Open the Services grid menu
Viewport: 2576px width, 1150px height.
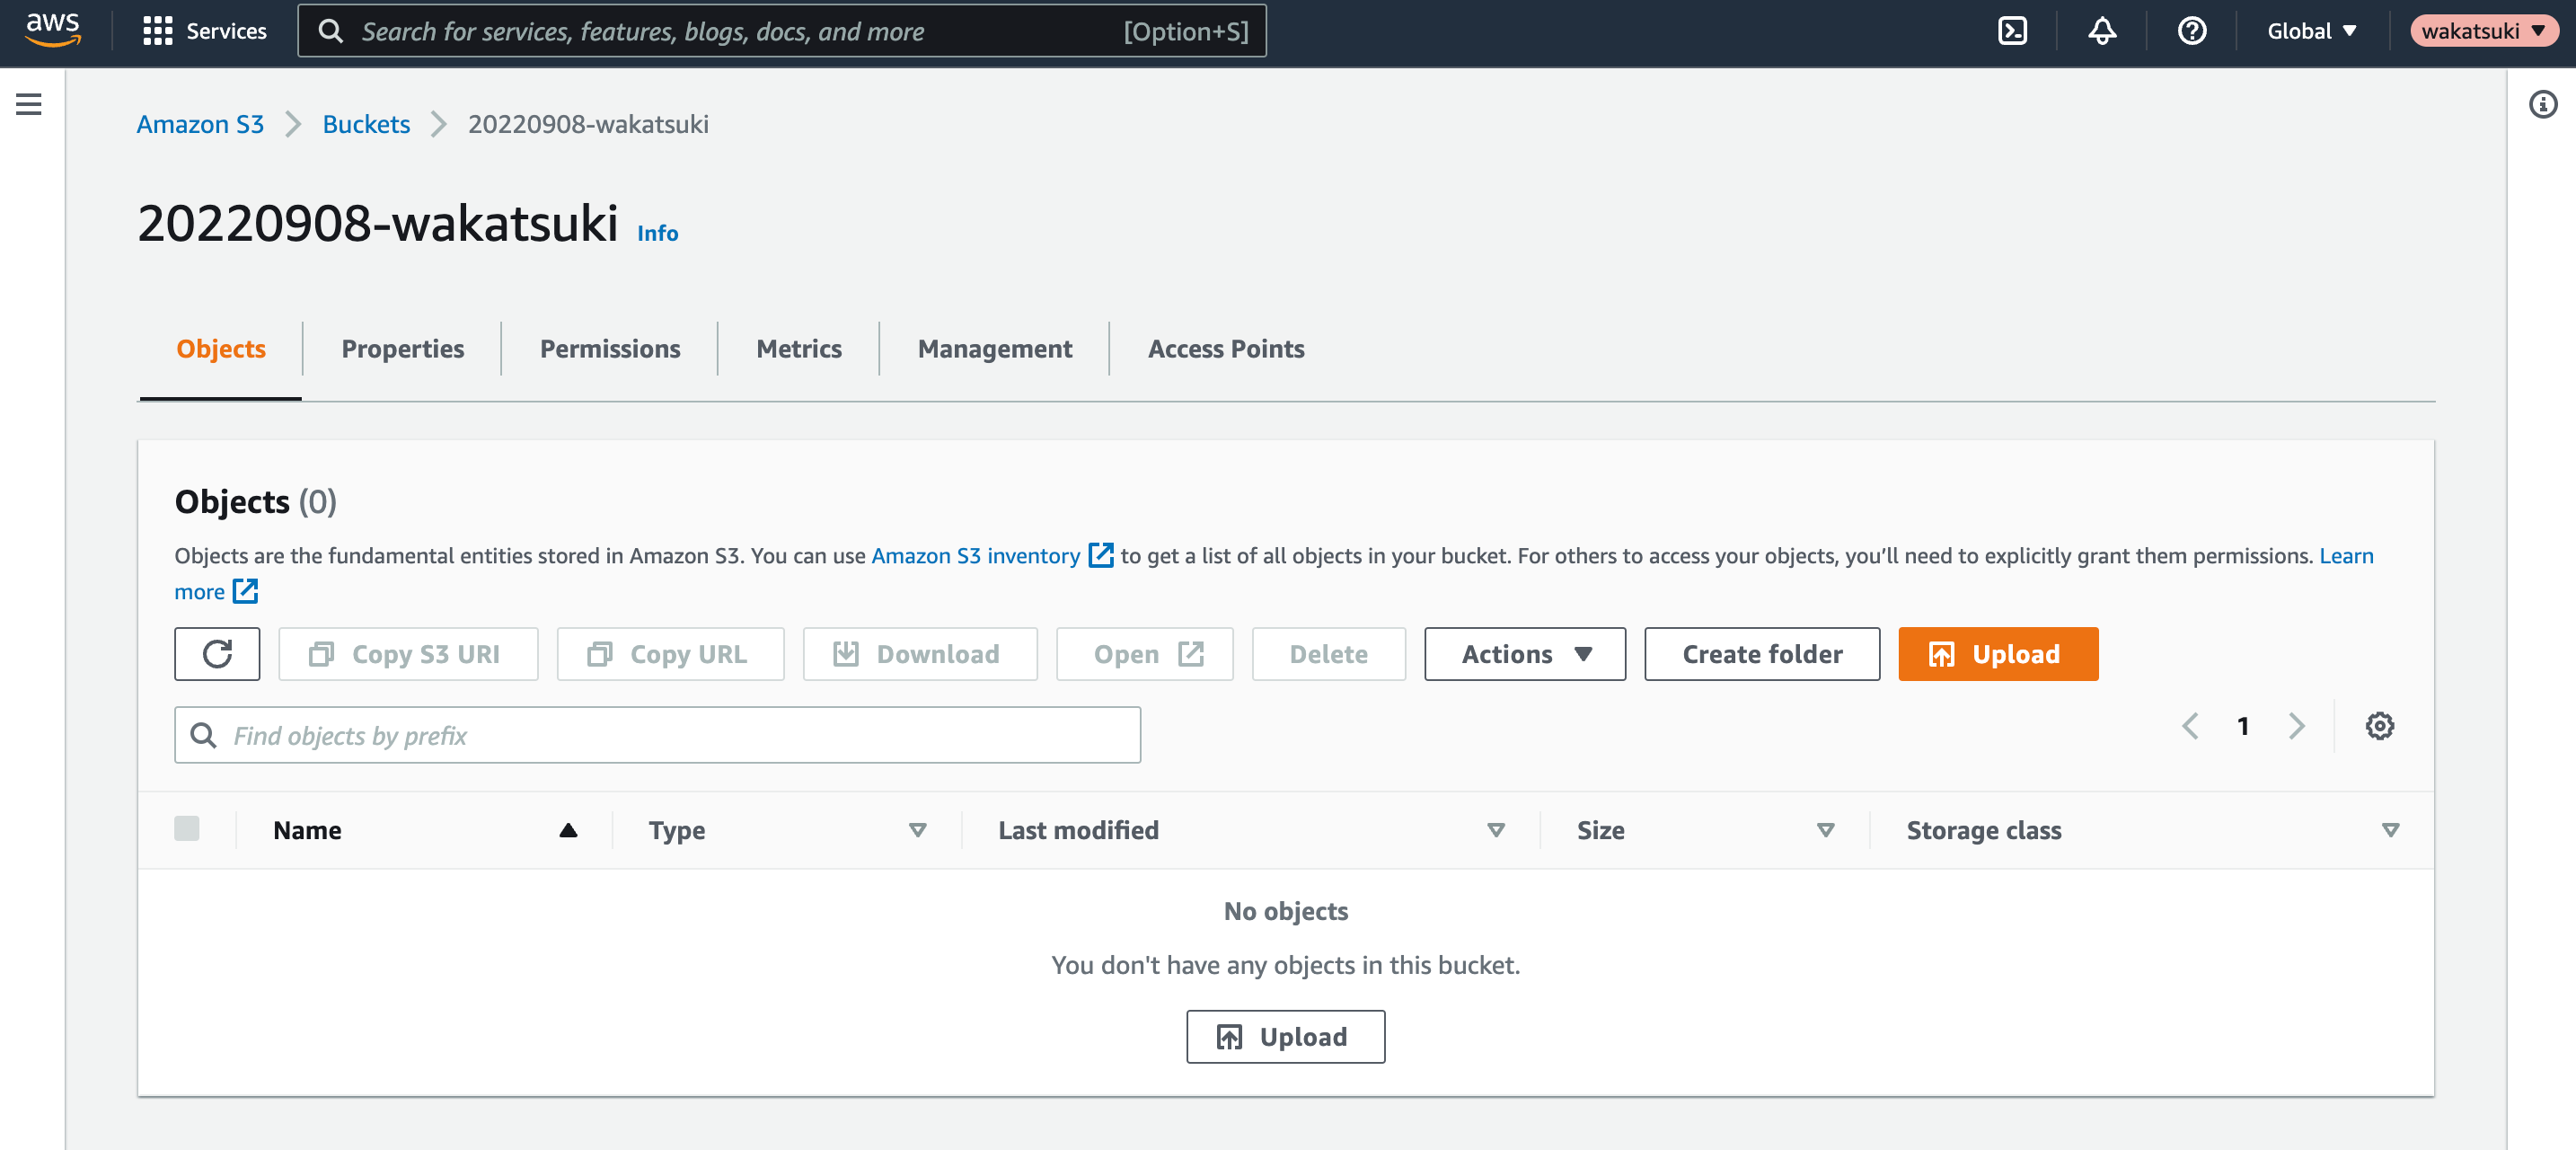pos(204,31)
